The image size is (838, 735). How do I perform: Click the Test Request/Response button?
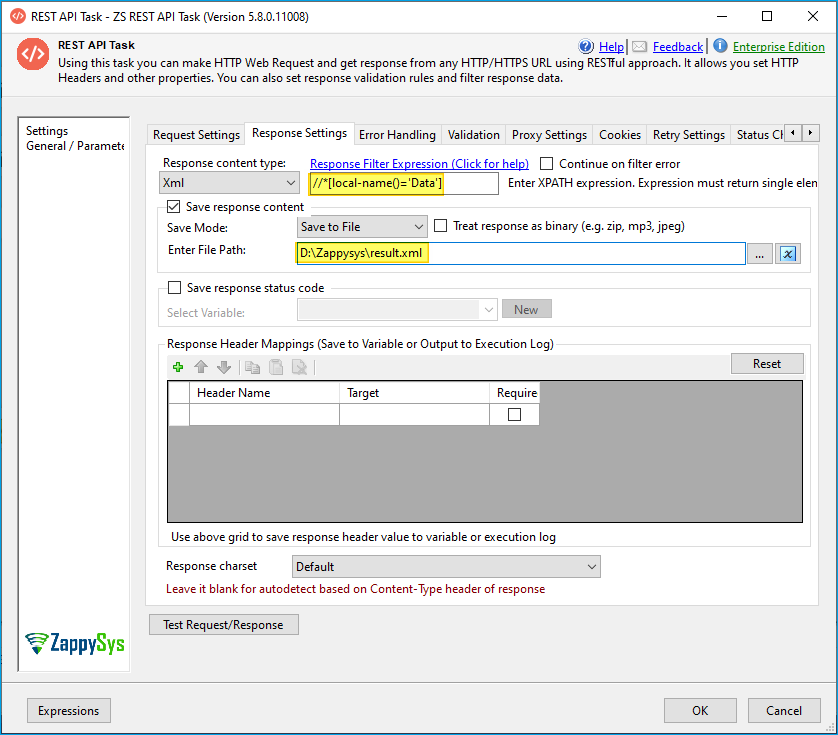point(223,625)
